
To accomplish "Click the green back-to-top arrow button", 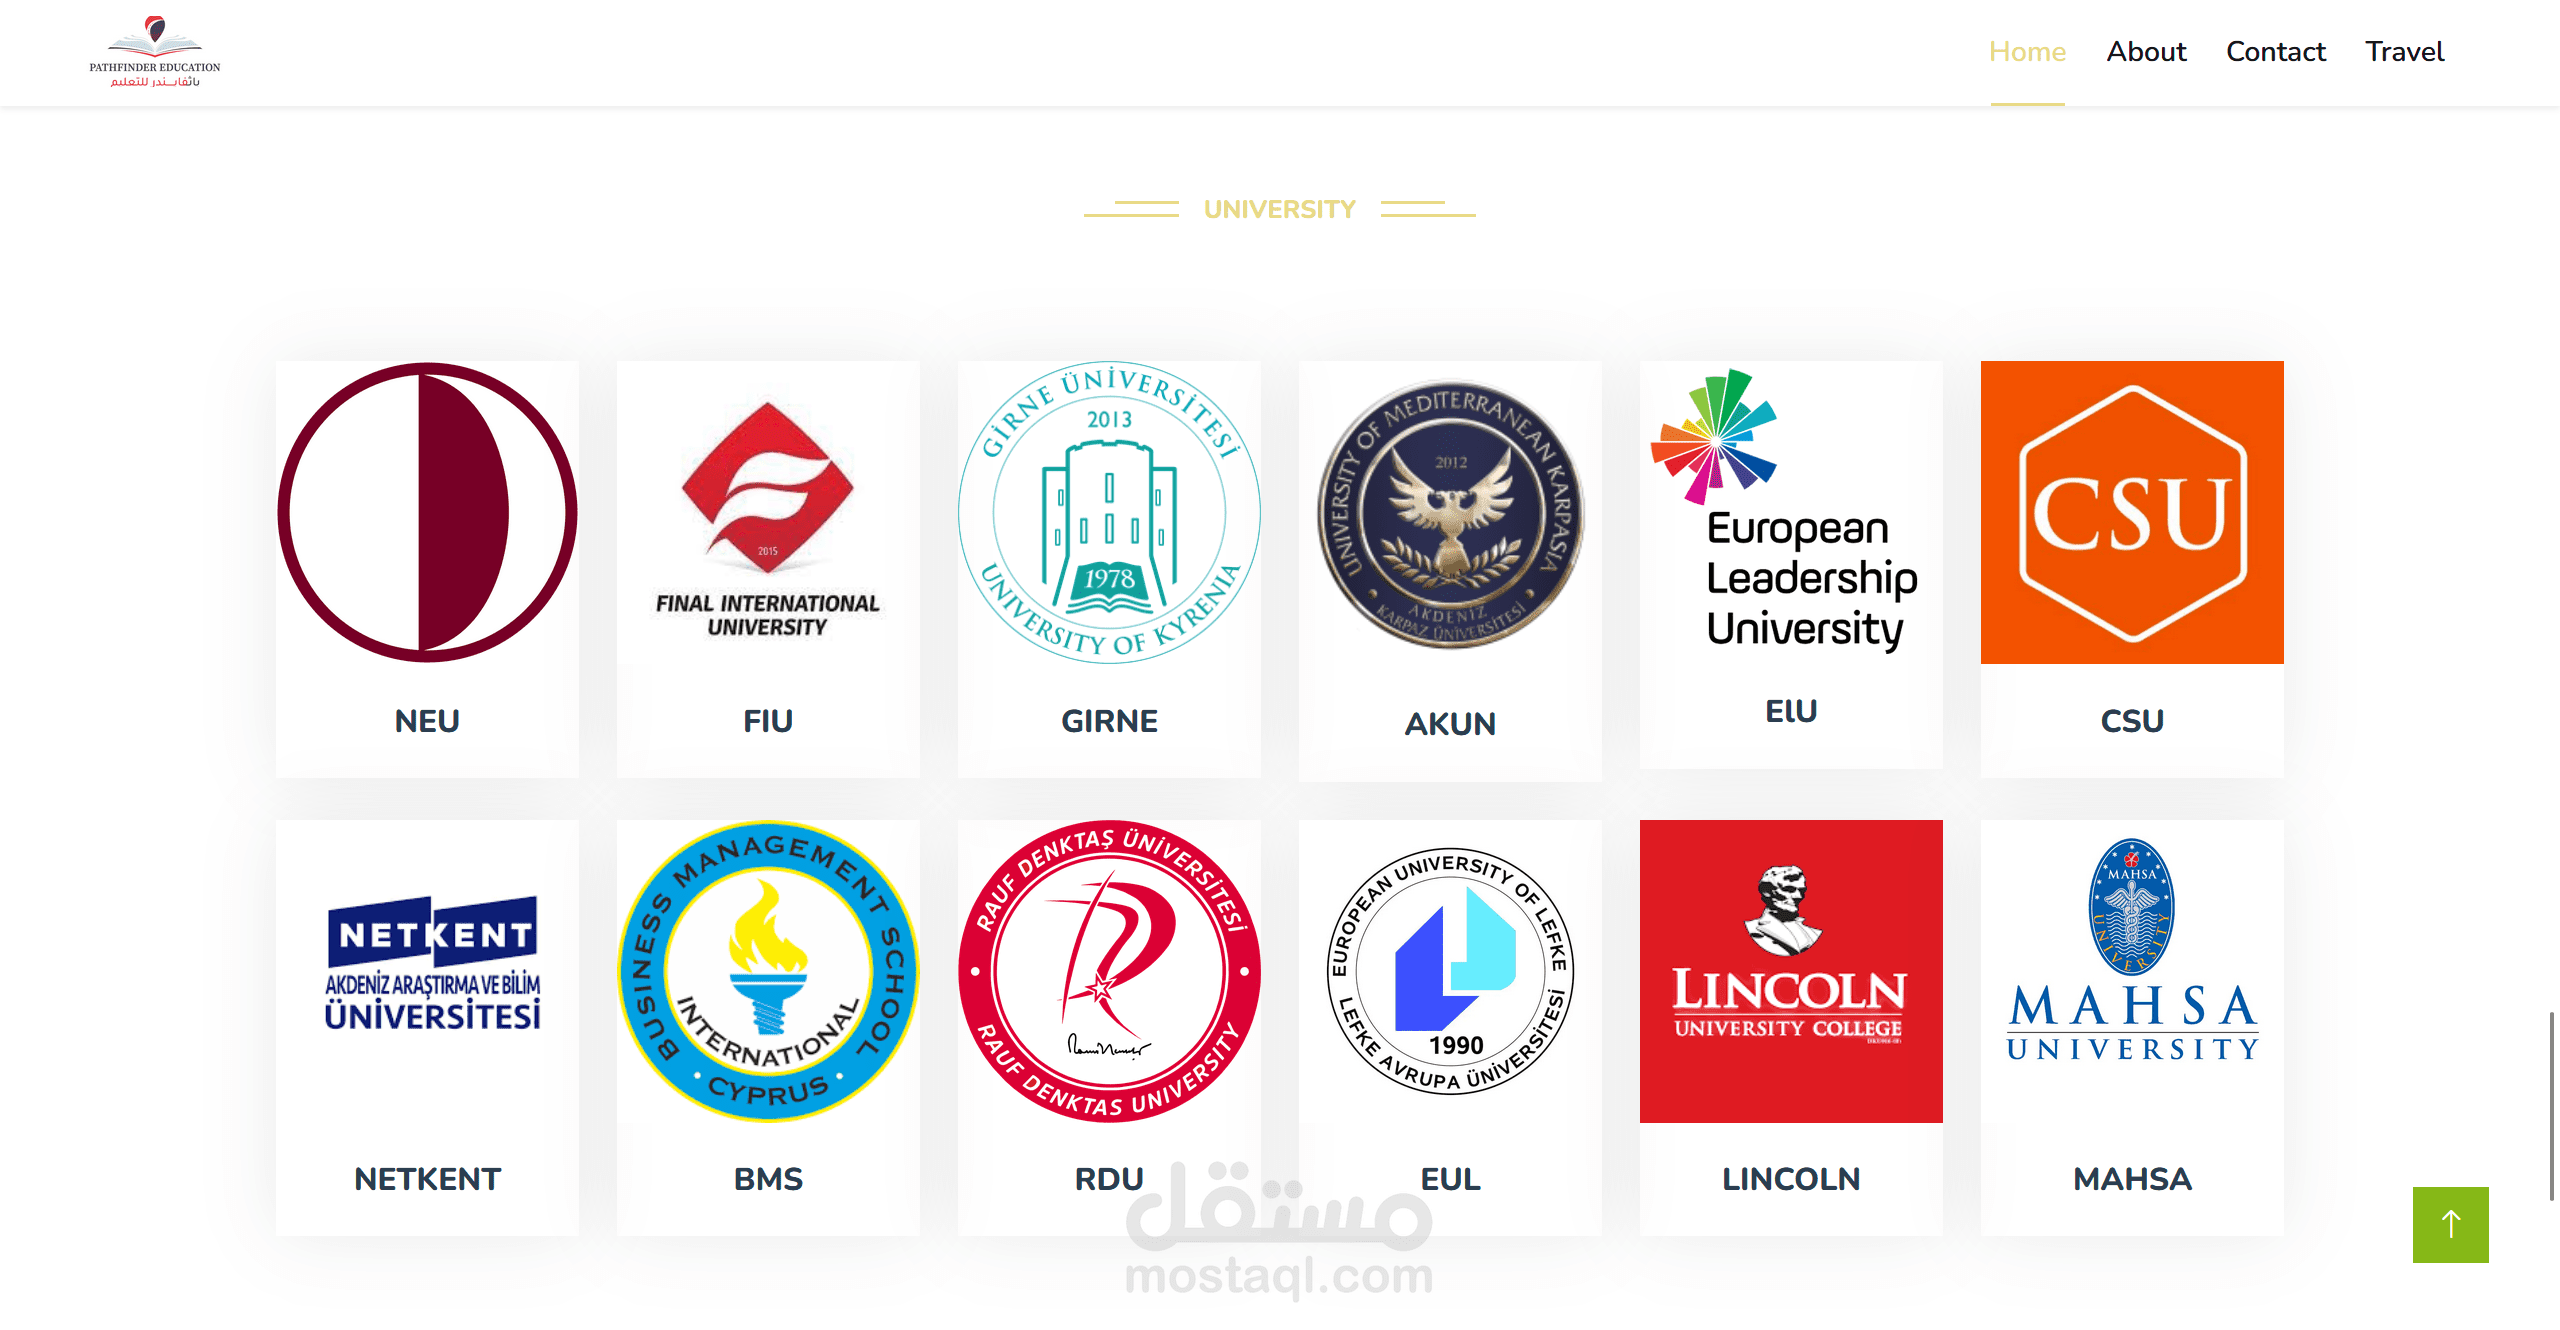I will (x=2450, y=1224).
